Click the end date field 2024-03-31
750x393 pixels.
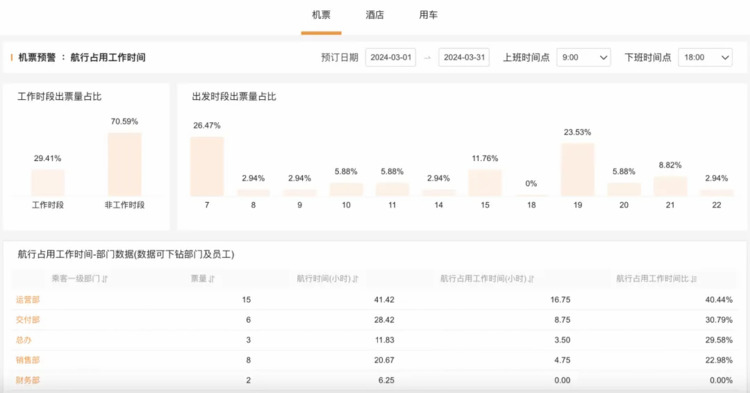pyautogui.click(x=464, y=57)
